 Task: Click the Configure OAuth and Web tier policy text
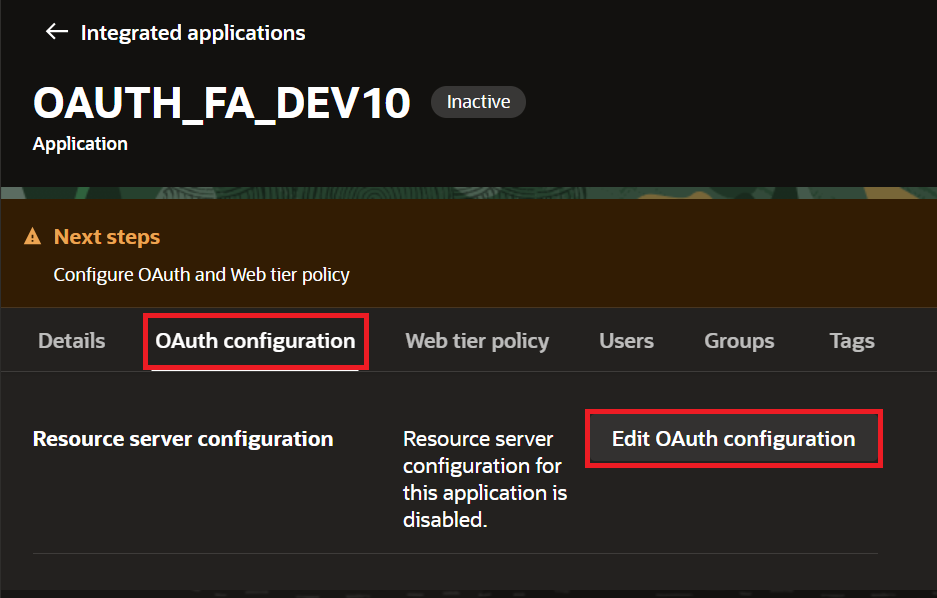click(x=201, y=274)
